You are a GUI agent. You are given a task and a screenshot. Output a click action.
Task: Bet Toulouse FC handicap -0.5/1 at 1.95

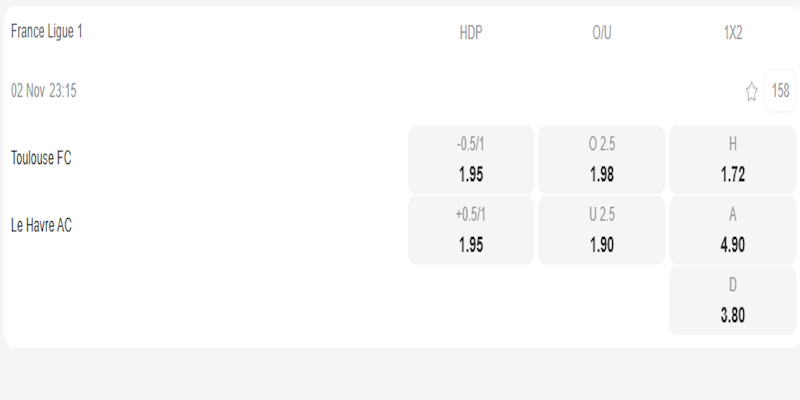pyautogui.click(x=471, y=159)
